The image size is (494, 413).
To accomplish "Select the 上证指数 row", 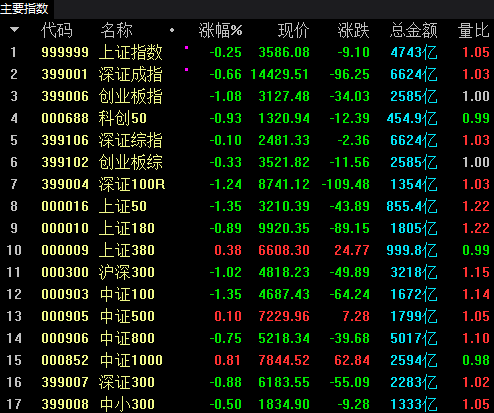I will (247, 52).
